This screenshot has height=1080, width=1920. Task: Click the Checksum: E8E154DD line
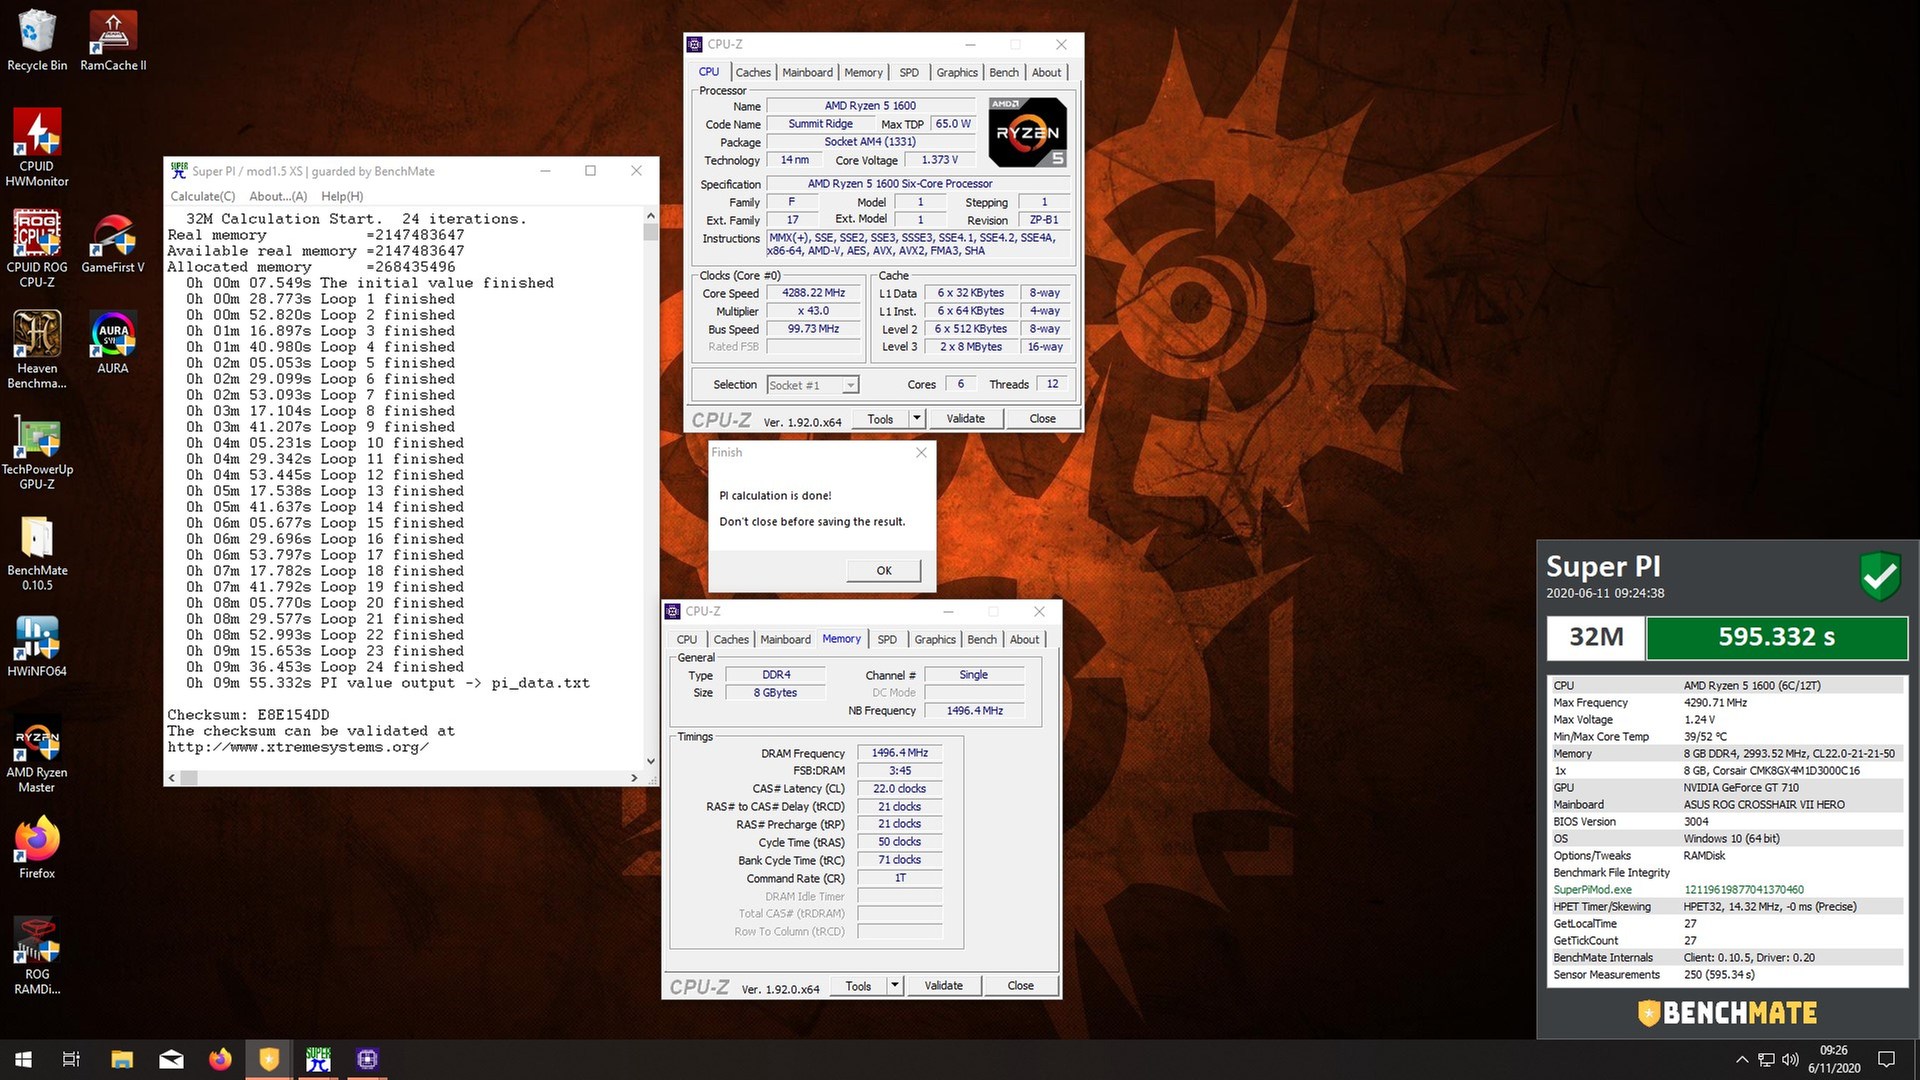pos(248,715)
